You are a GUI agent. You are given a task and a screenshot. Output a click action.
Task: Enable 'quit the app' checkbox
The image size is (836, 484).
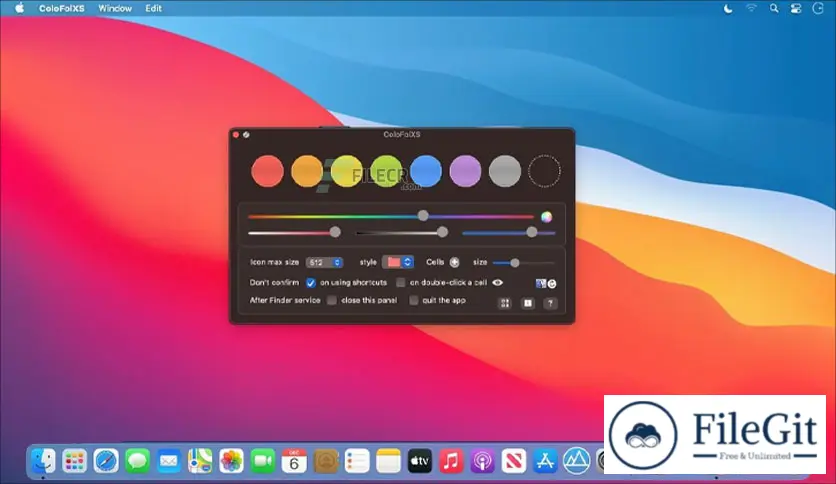coord(413,301)
